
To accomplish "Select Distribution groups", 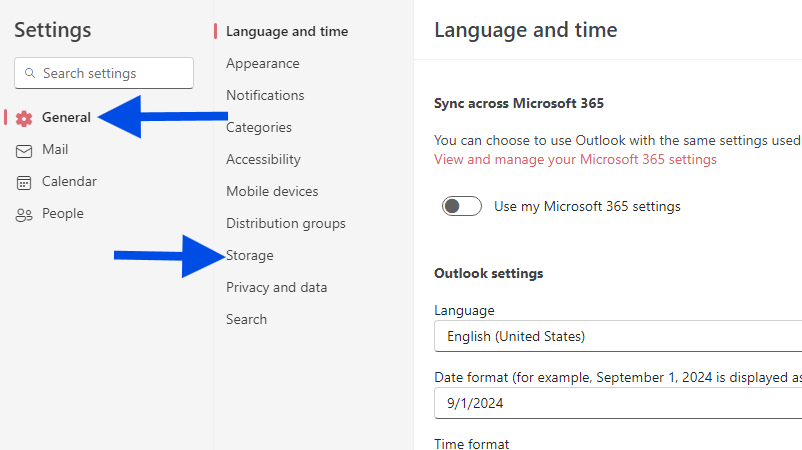I will pos(285,223).
